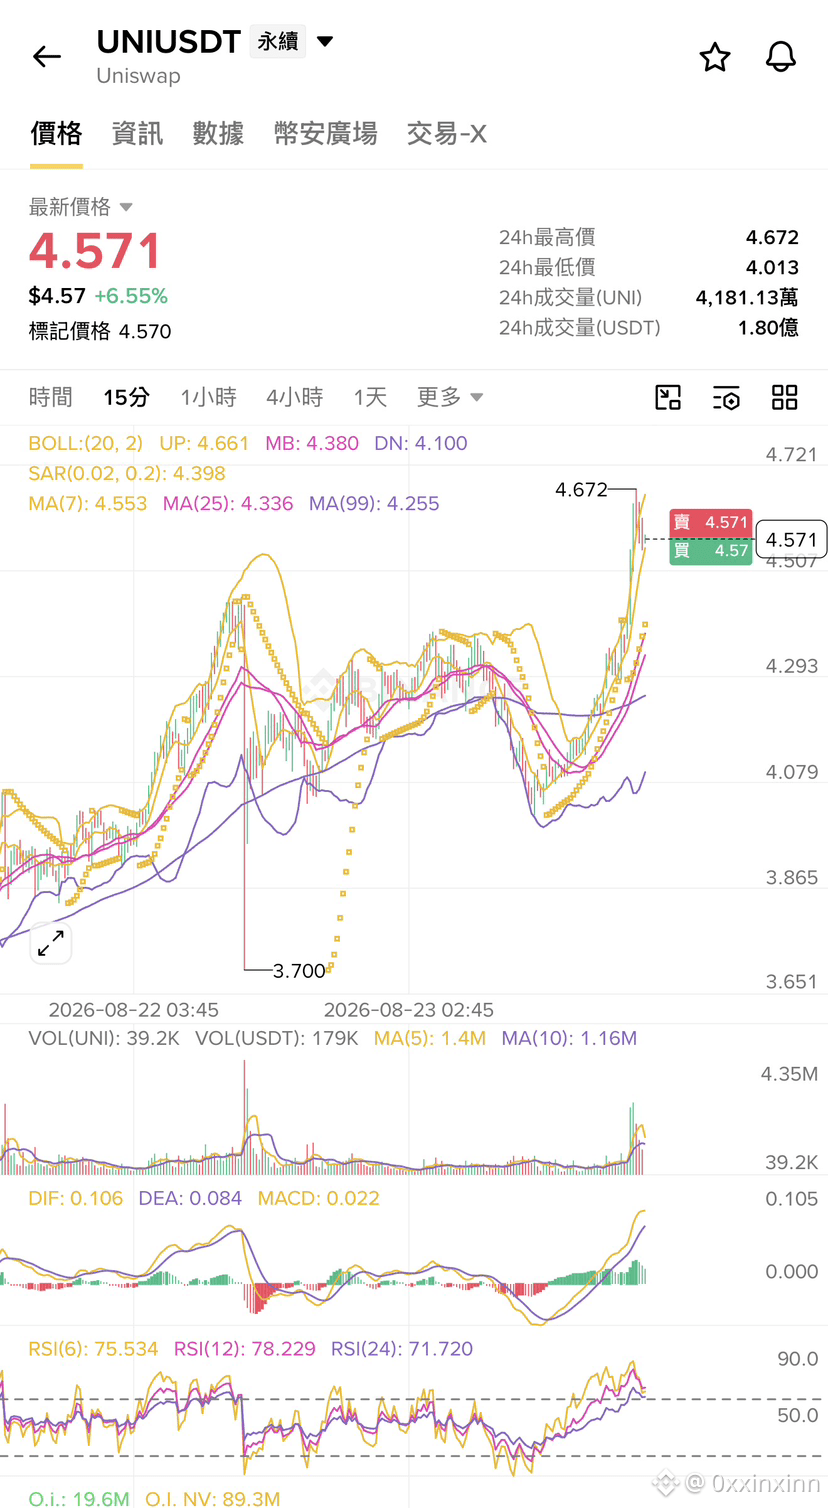Screen dimensions: 828x1508
Task: Tap the MA(7): 4.553 indicator value
Action: (x=88, y=503)
